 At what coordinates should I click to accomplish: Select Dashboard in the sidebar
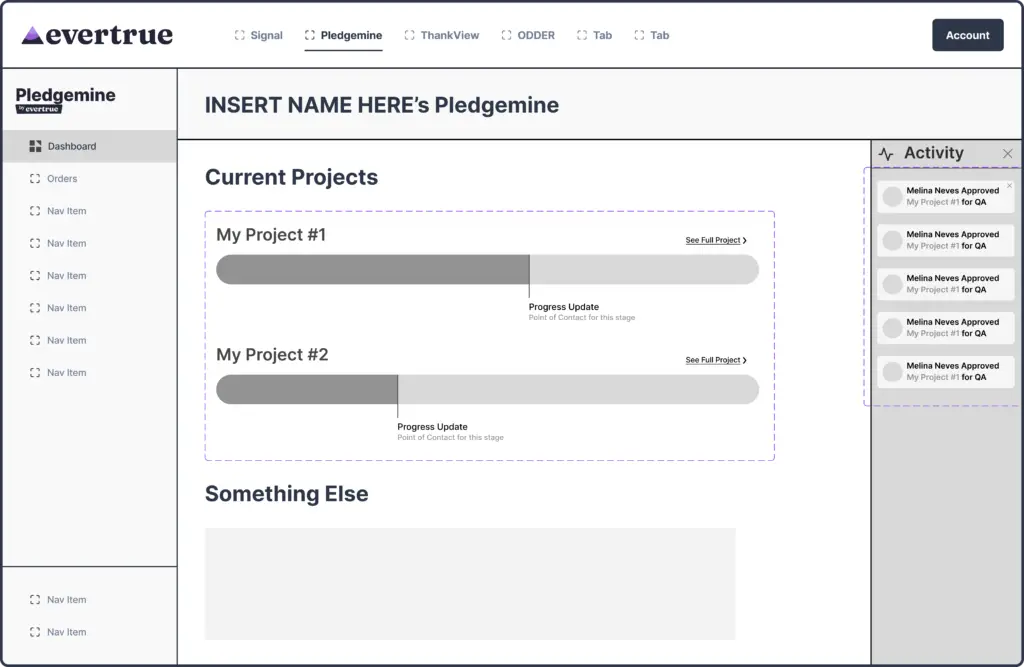89,146
